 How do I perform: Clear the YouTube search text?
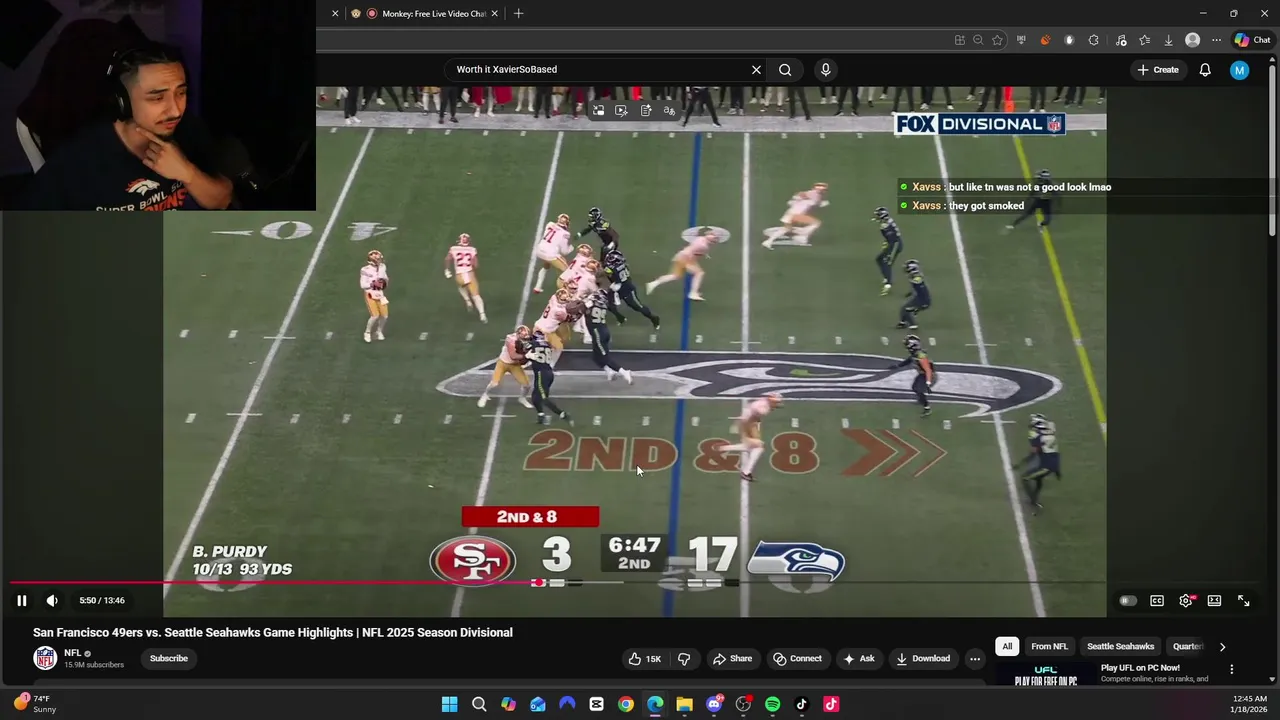pos(756,70)
